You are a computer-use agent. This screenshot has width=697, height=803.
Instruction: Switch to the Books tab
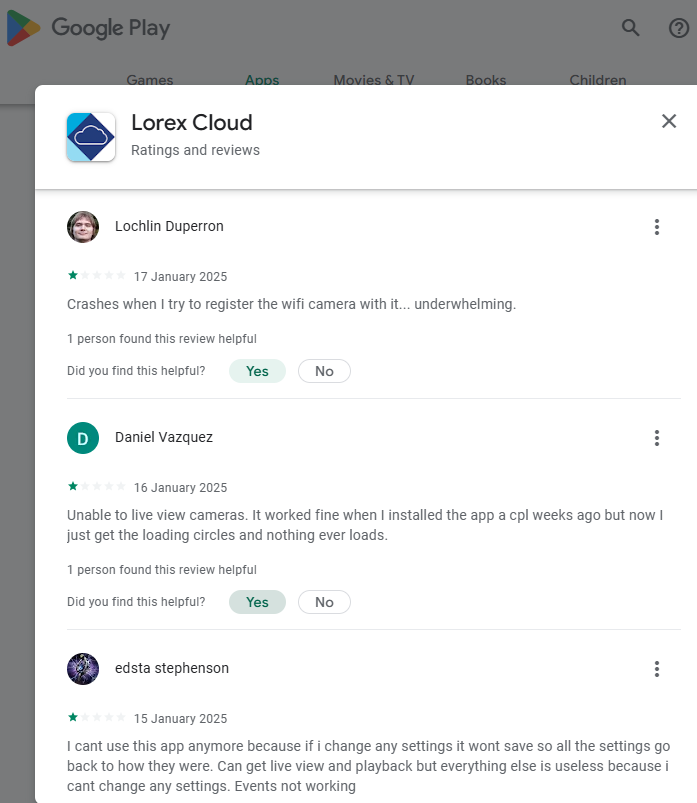pos(485,80)
